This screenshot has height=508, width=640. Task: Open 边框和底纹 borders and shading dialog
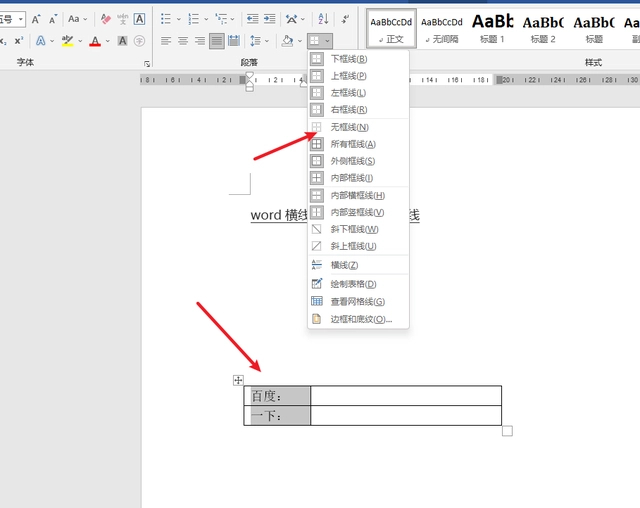click(361, 319)
